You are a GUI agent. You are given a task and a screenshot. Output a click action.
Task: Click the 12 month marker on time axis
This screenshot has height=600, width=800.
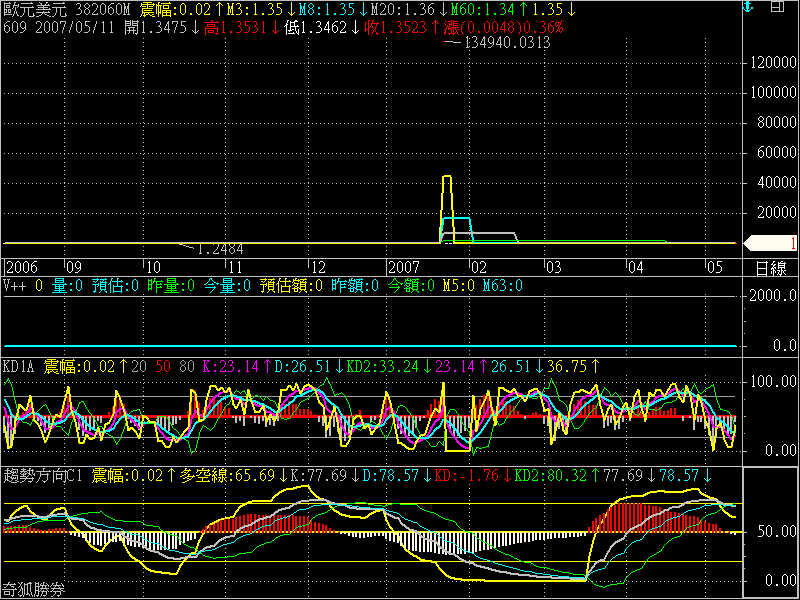(317, 268)
